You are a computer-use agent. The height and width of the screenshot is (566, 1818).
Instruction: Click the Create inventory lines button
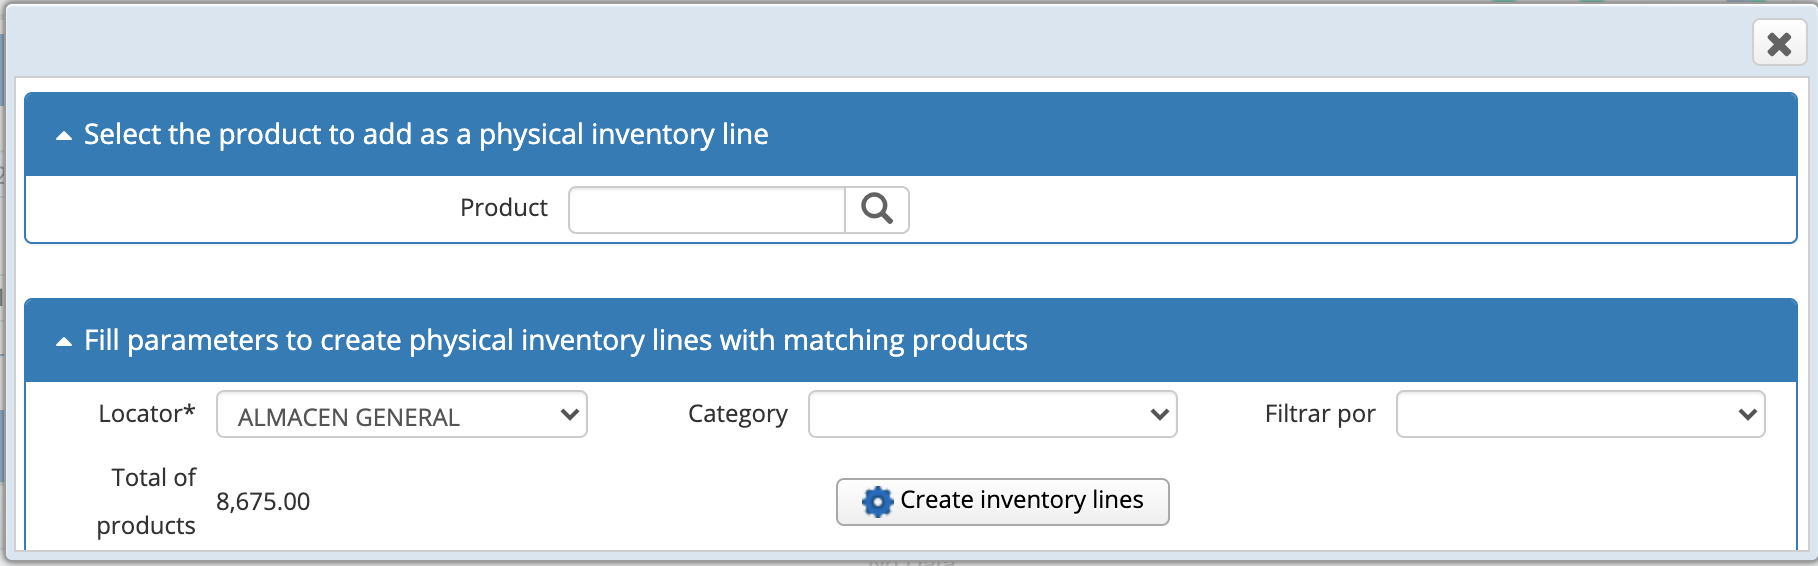click(x=1002, y=501)
